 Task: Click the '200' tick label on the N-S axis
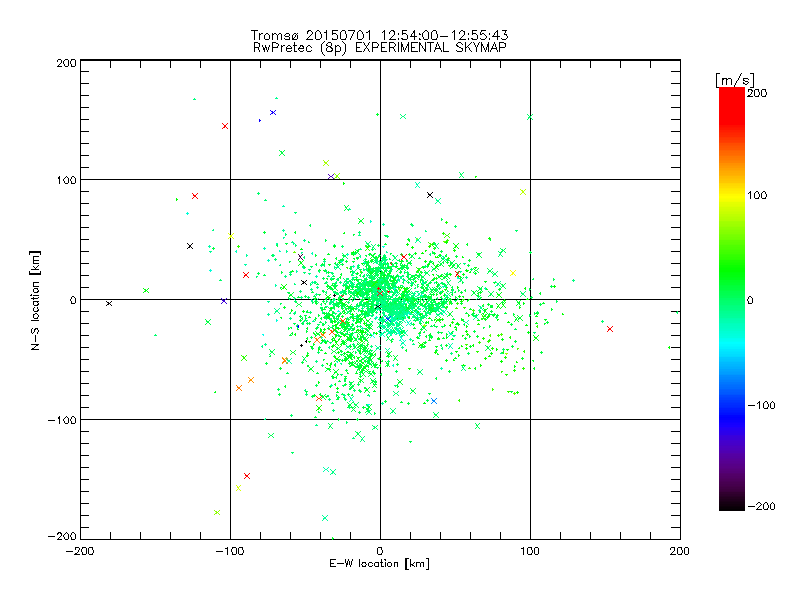click(66, 63)
